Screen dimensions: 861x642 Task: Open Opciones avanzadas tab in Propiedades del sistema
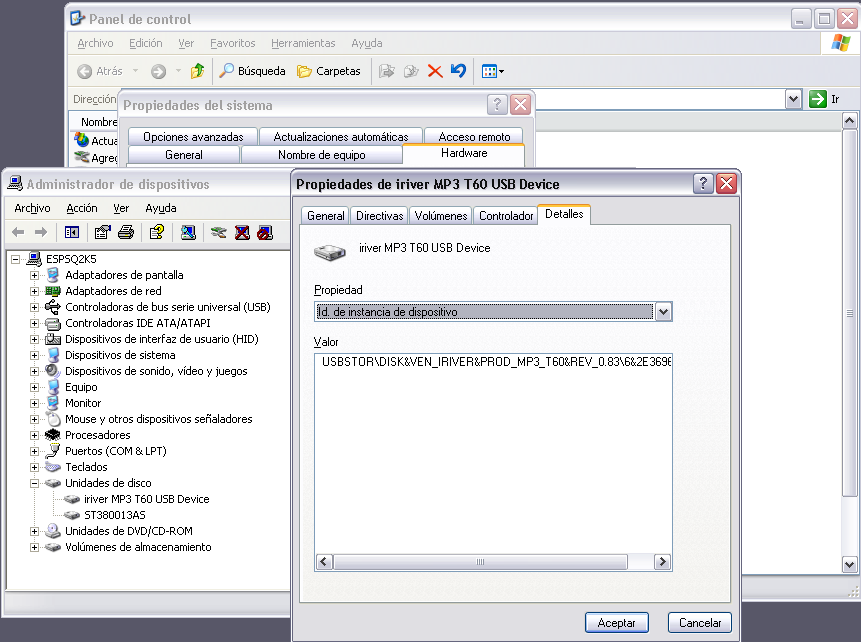coord(193,137)
